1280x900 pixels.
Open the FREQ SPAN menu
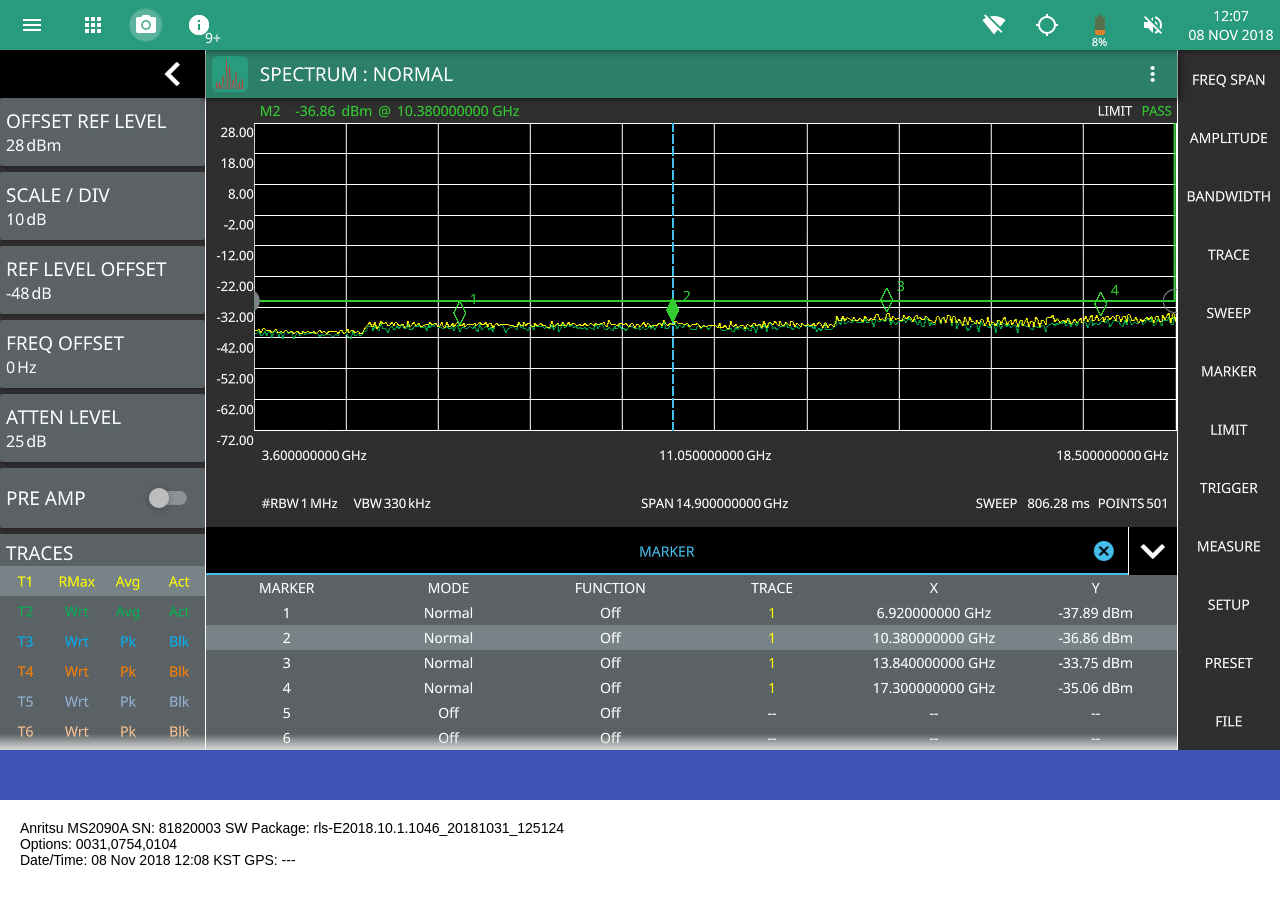pyautogui.click(x=1229, y=80)
